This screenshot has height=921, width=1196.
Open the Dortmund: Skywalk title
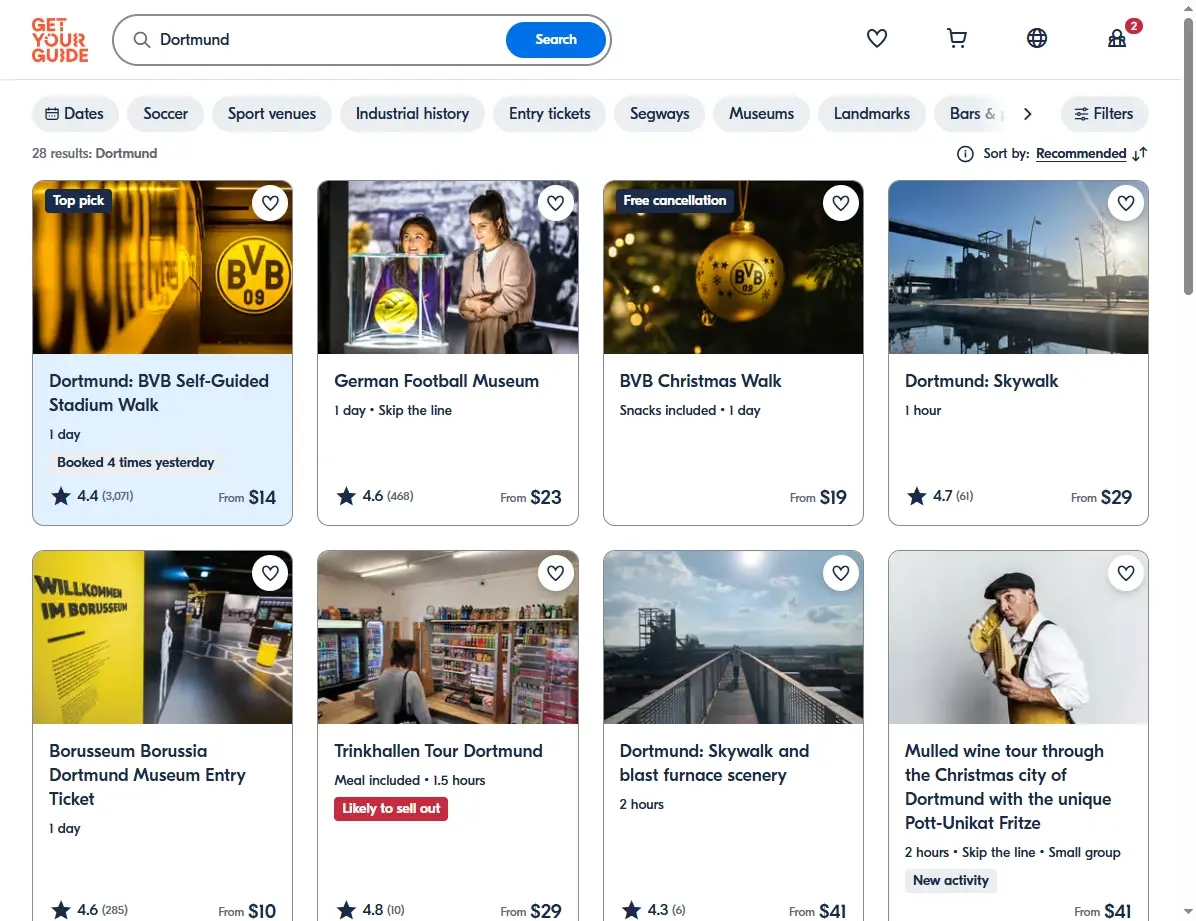pyautogui.click(x=981, y=381)
